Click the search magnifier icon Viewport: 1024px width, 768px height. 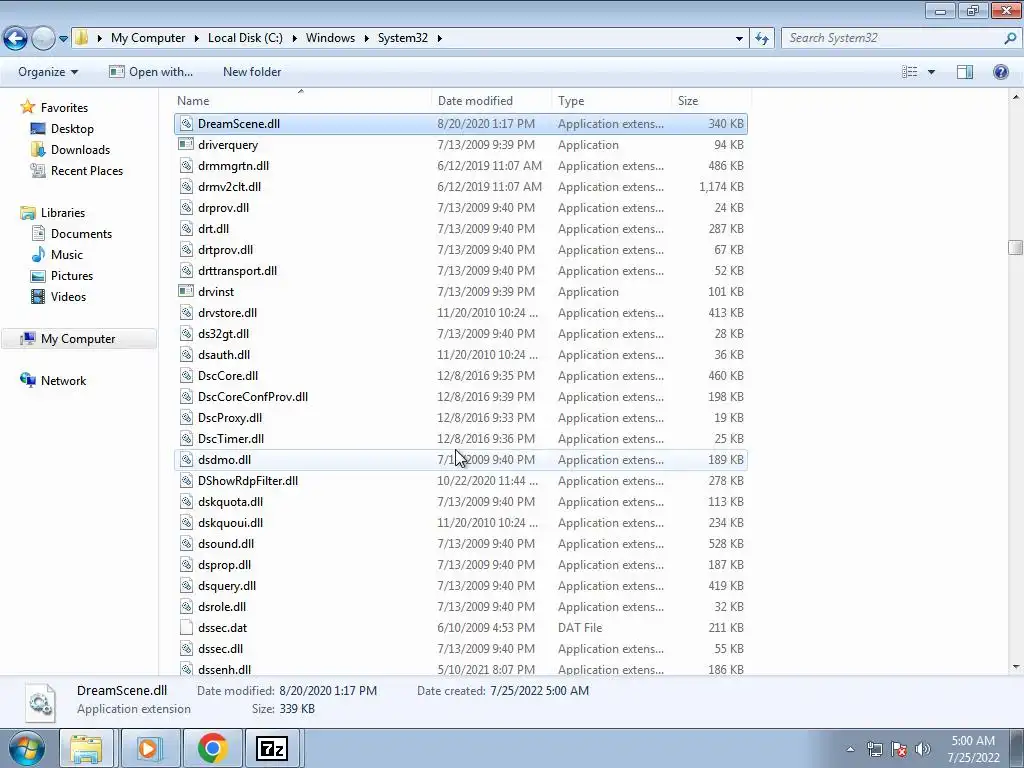pos(1010,38)
